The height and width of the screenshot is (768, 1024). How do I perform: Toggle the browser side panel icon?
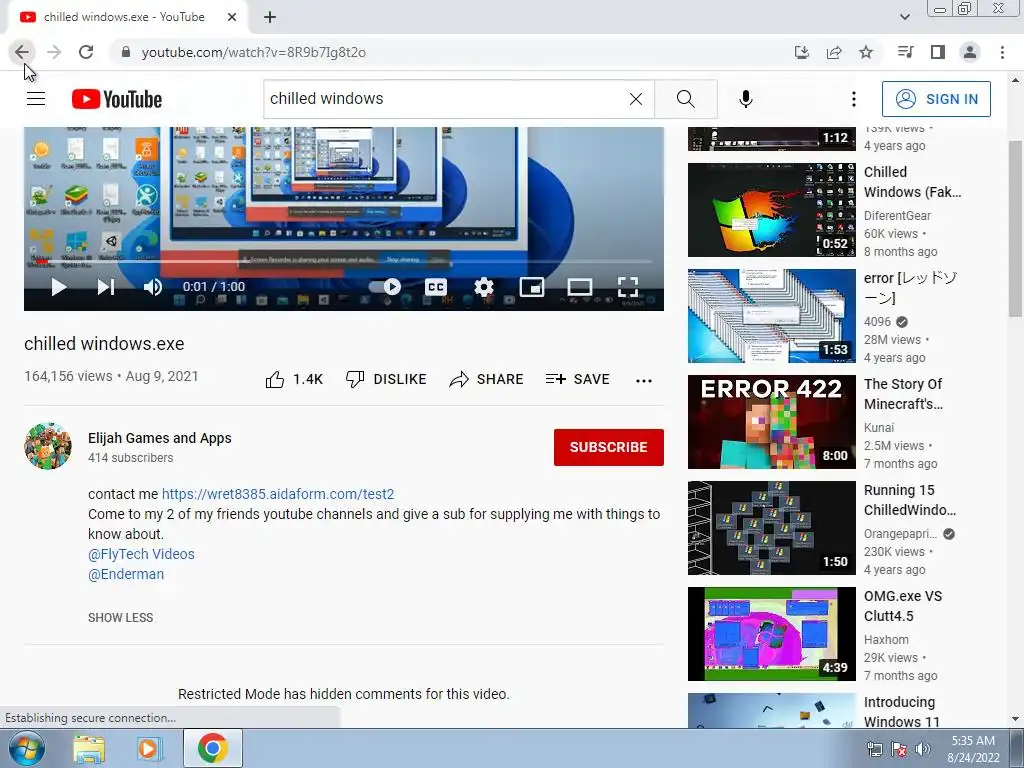(x=938, y=52)
